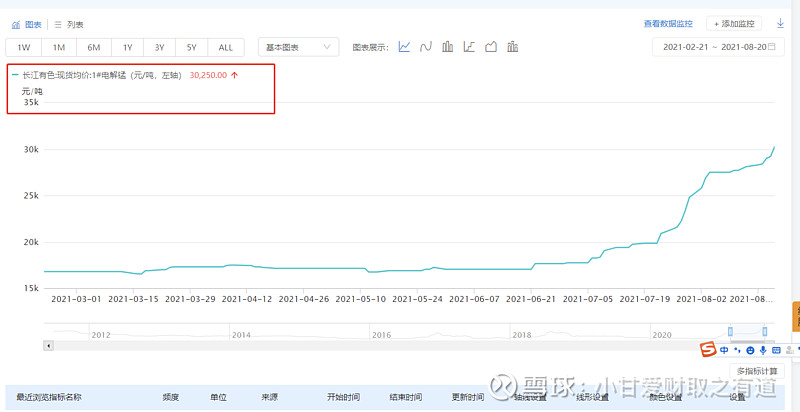This screenshot has height=412, width=800.
Task: Select the 5Y time range
Action: click(191, 47)
